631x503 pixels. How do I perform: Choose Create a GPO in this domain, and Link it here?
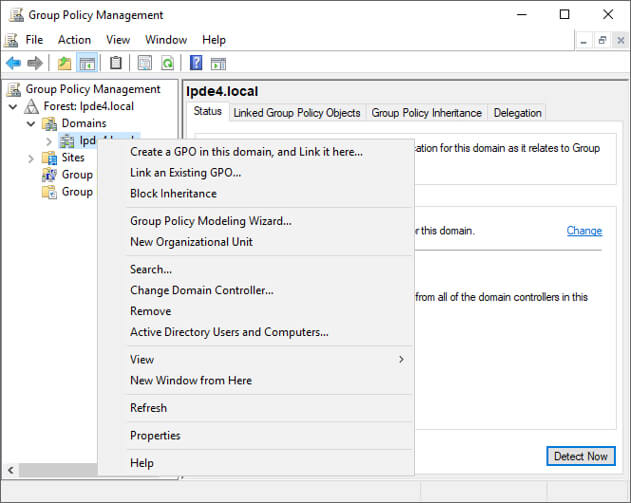[x=256, y=152]
